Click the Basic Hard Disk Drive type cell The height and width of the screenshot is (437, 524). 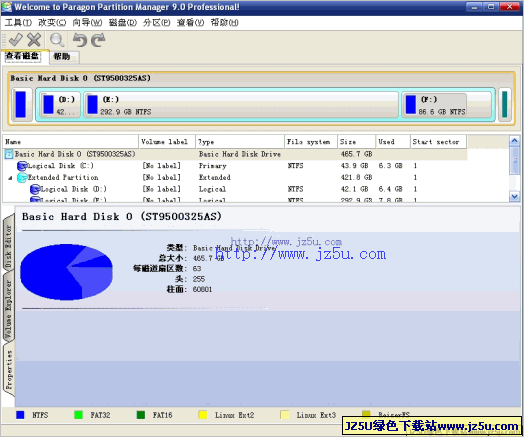[240, 154]
